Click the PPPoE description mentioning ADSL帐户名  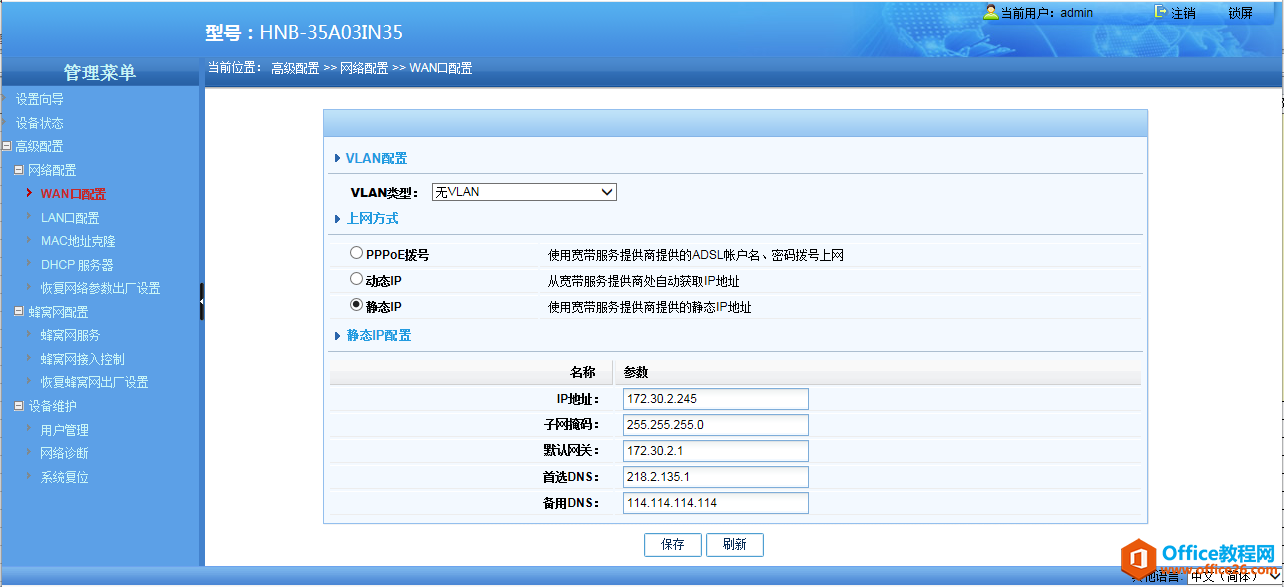696,255
